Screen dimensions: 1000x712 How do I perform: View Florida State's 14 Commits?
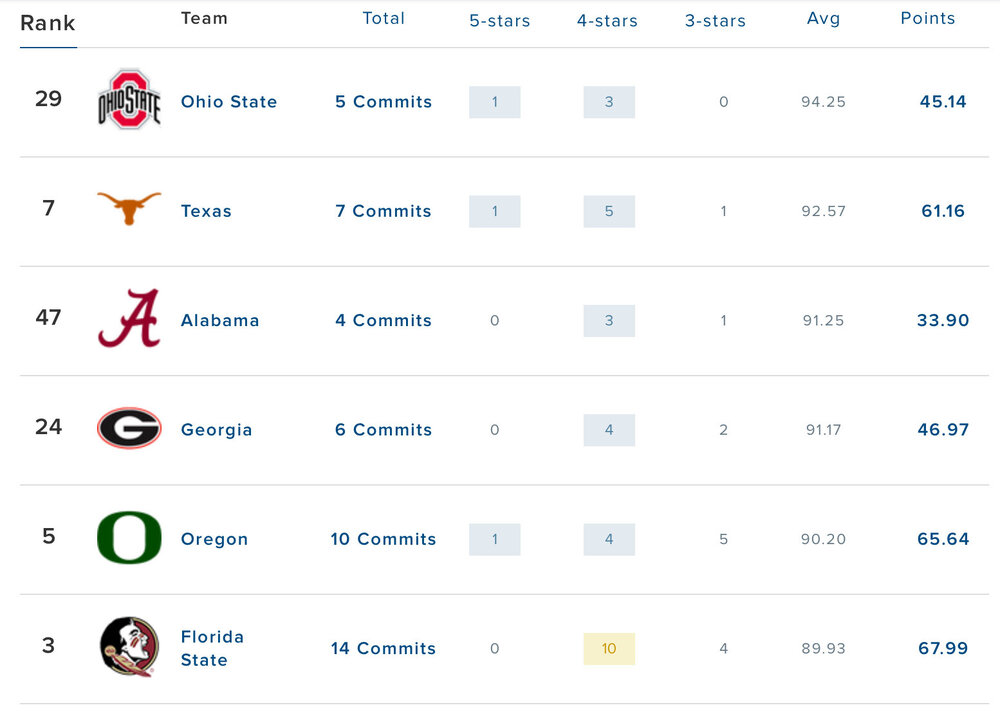coord(383,648)
